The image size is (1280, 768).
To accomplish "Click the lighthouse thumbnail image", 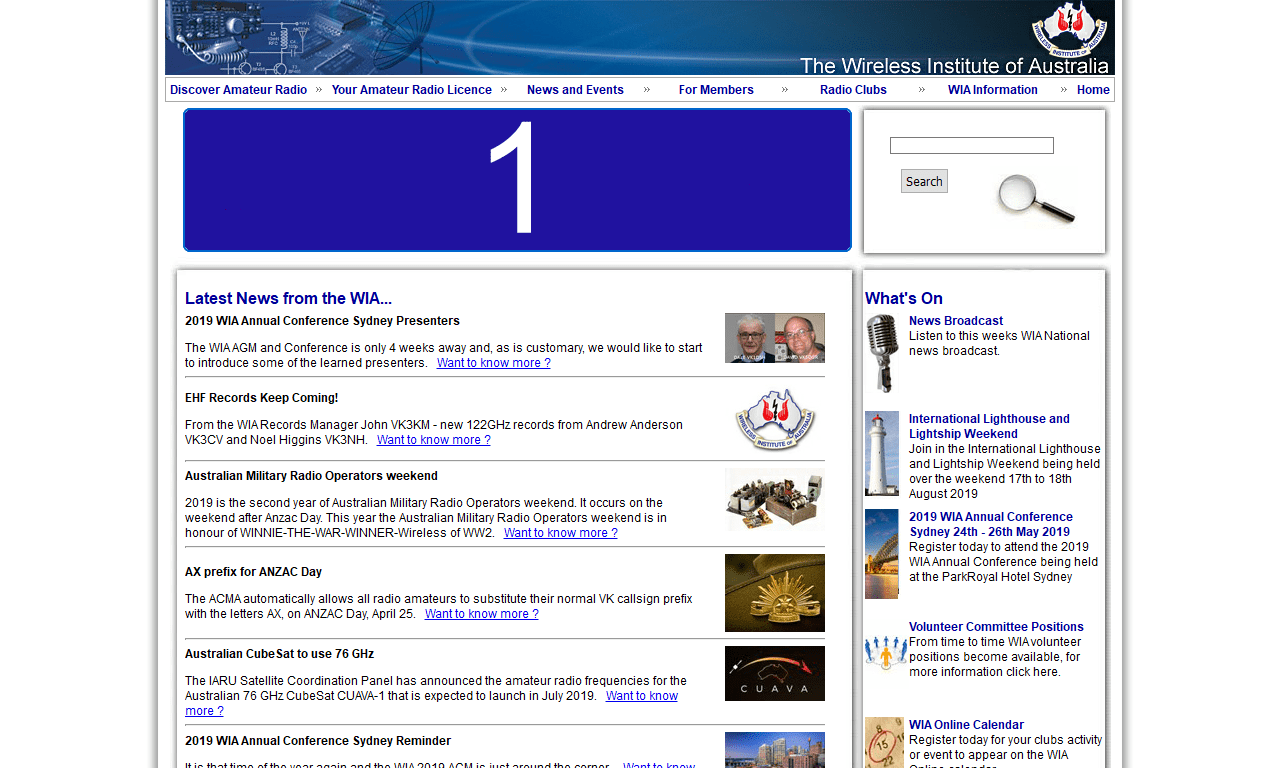I will (882, 454).
